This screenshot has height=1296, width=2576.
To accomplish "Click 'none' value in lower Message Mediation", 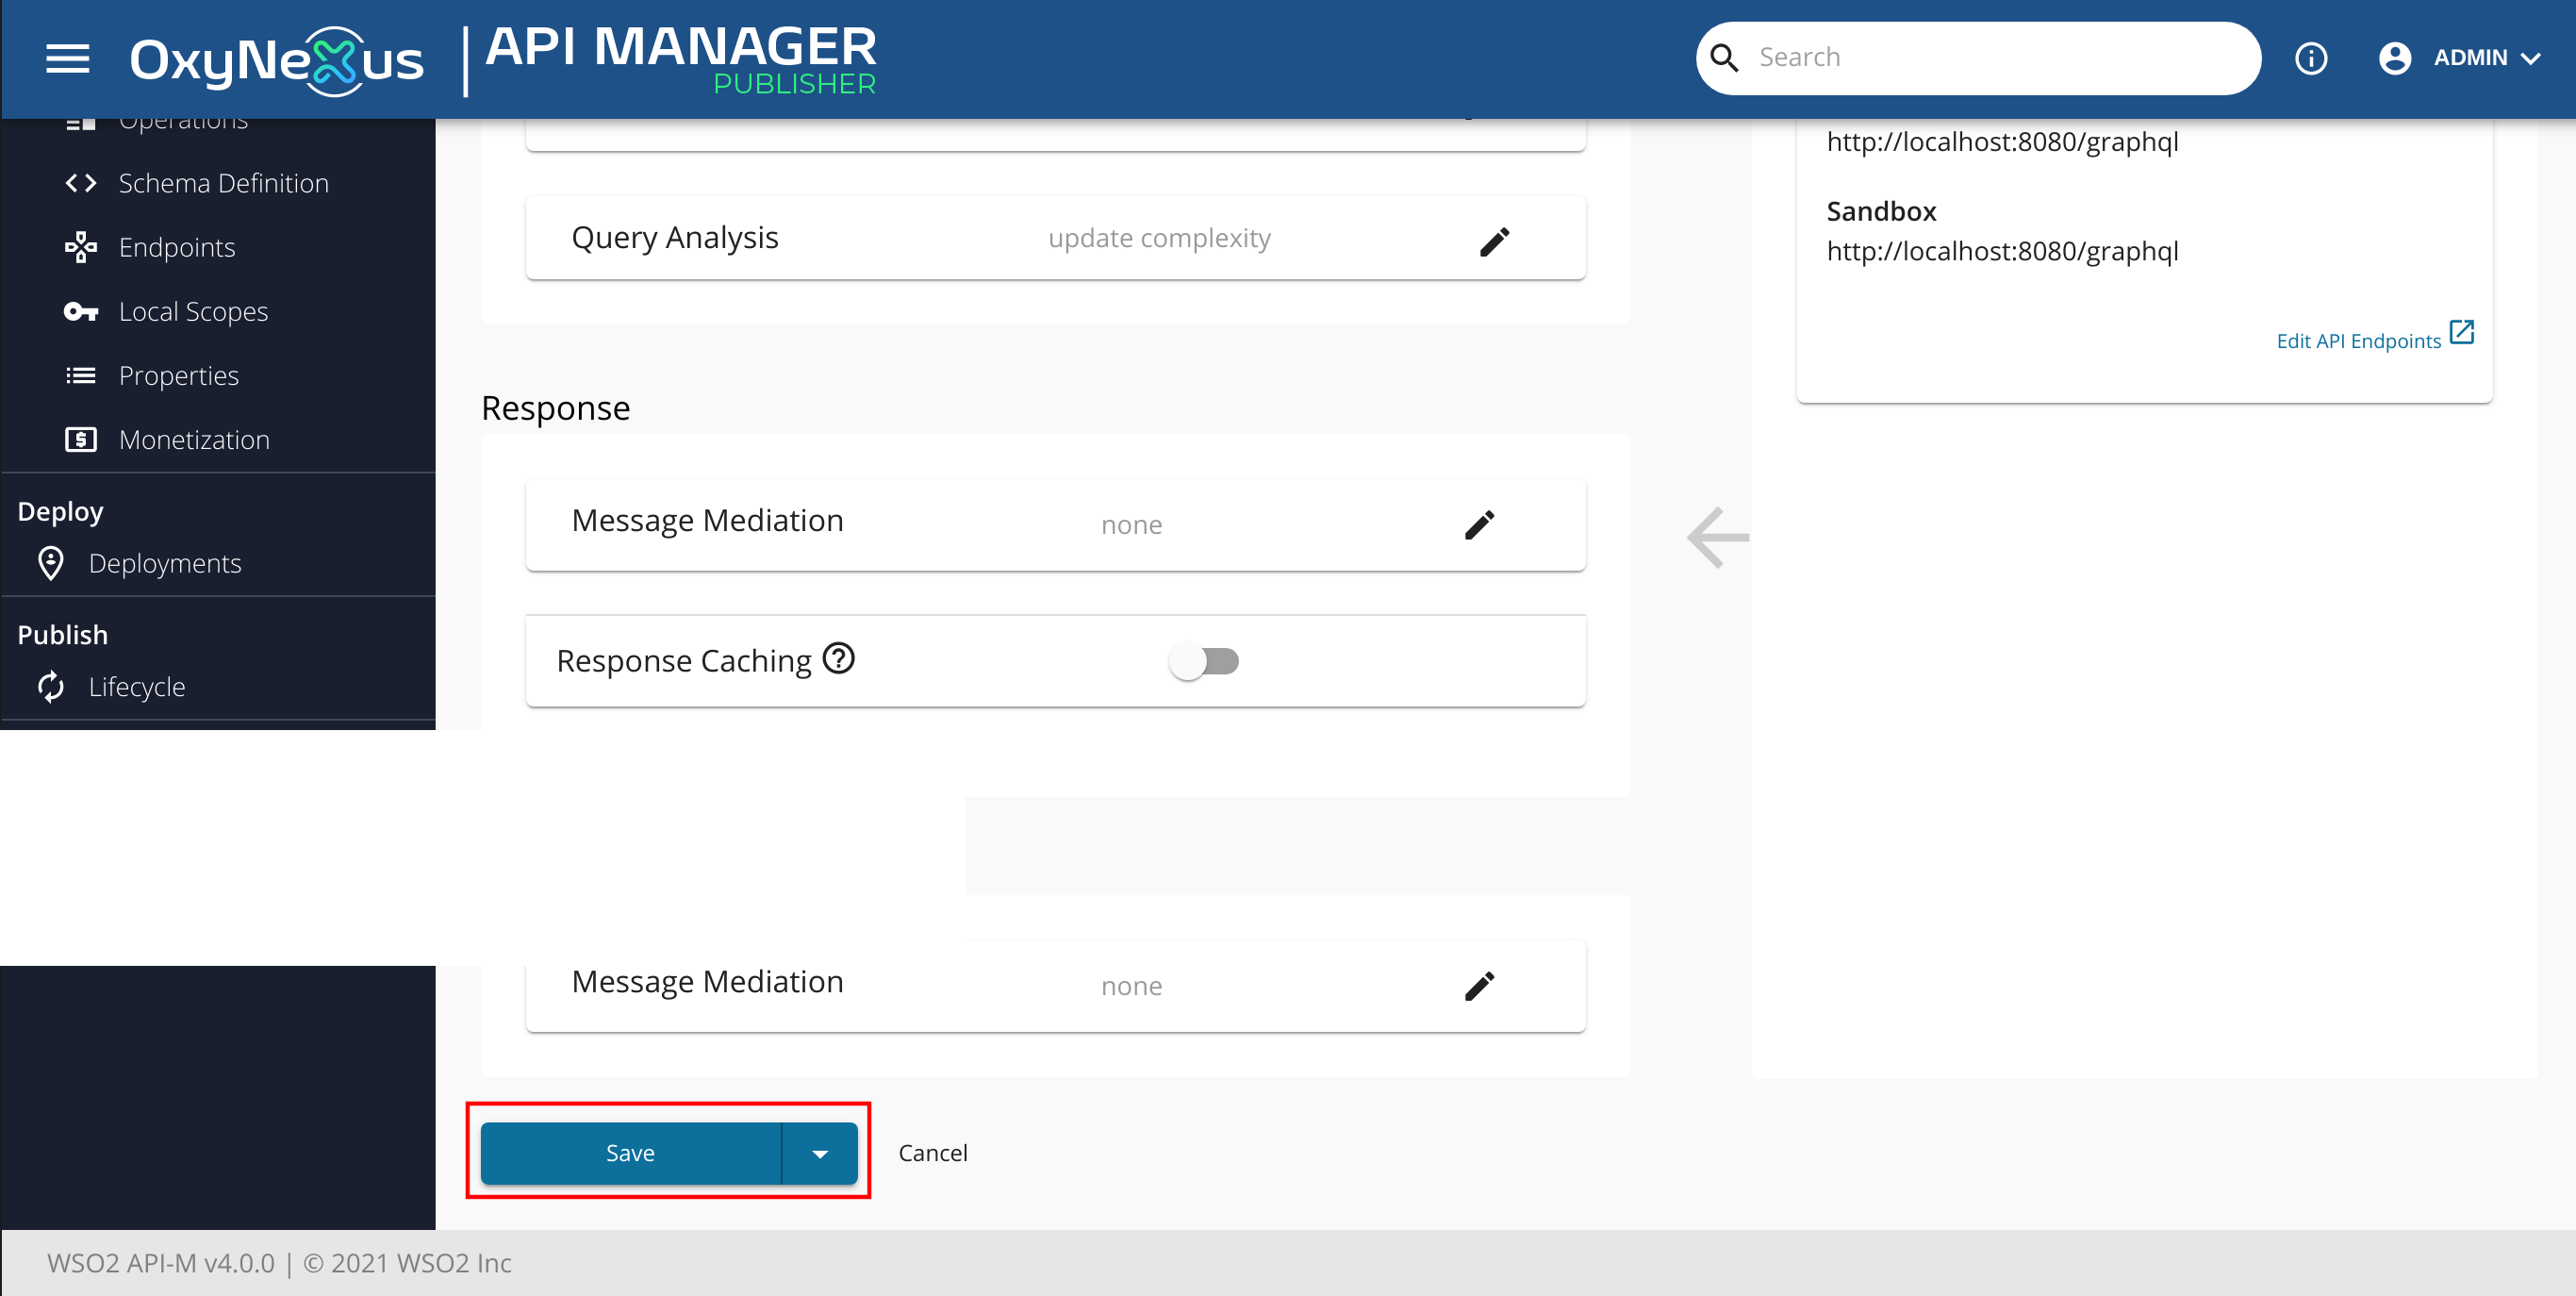I will pos(1131,986).
